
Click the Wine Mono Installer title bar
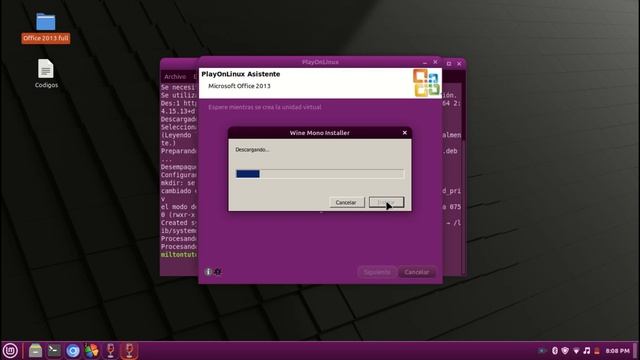(x=320, y=133)
